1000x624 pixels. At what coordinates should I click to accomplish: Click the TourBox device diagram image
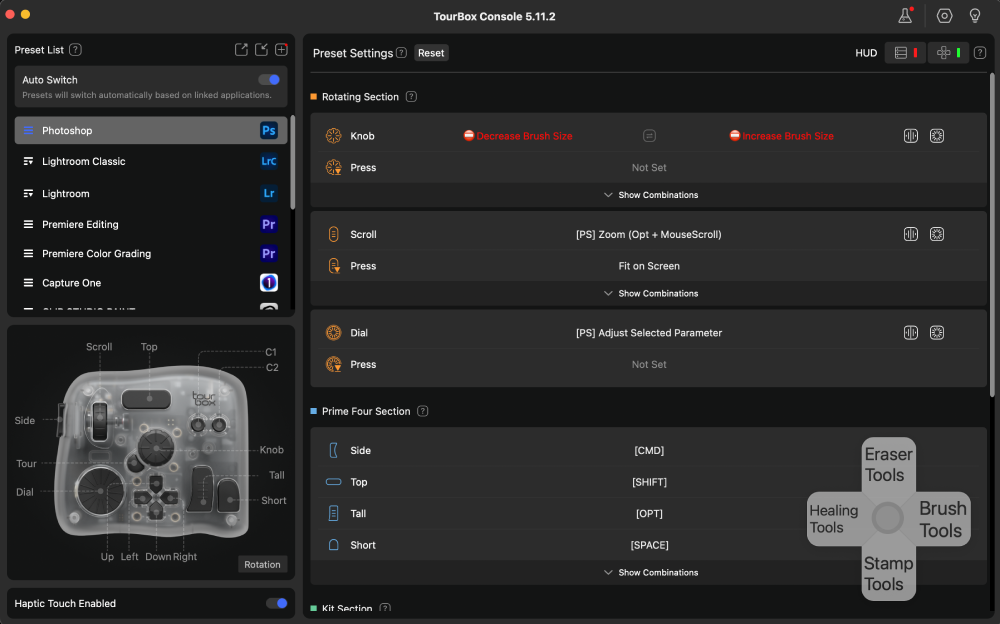[x=152, y=452]
